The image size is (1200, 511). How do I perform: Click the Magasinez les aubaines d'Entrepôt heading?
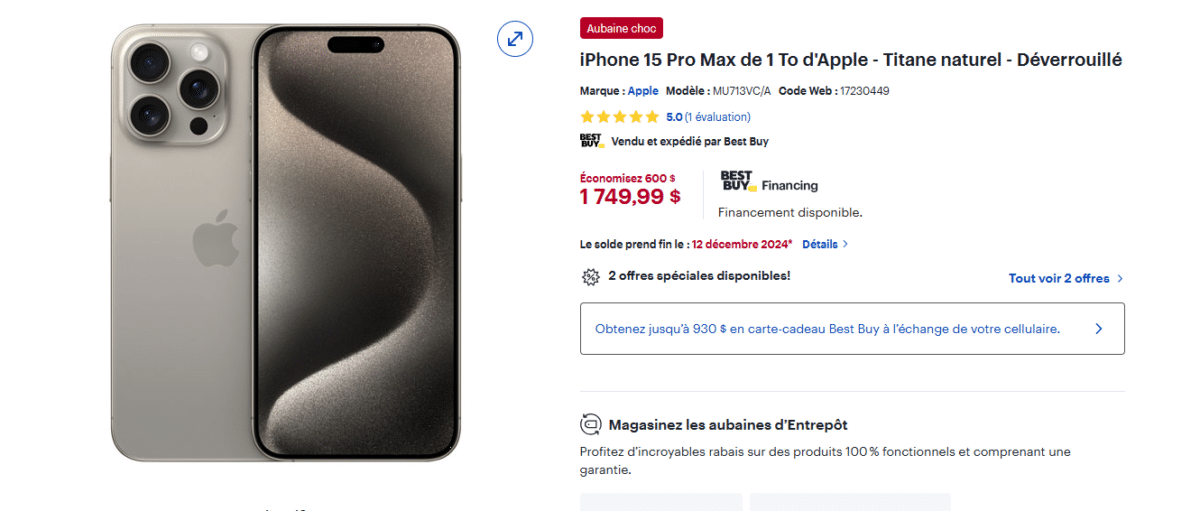pyautogui.click(x=728, y=425)
